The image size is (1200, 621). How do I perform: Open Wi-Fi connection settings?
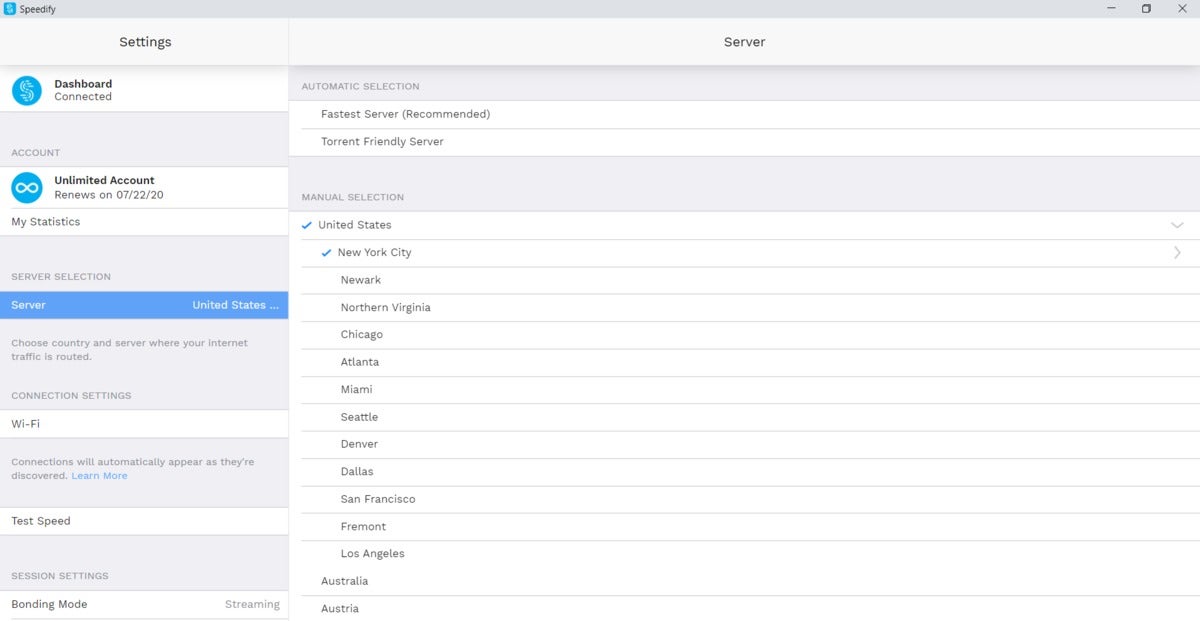tap(144, 424)
